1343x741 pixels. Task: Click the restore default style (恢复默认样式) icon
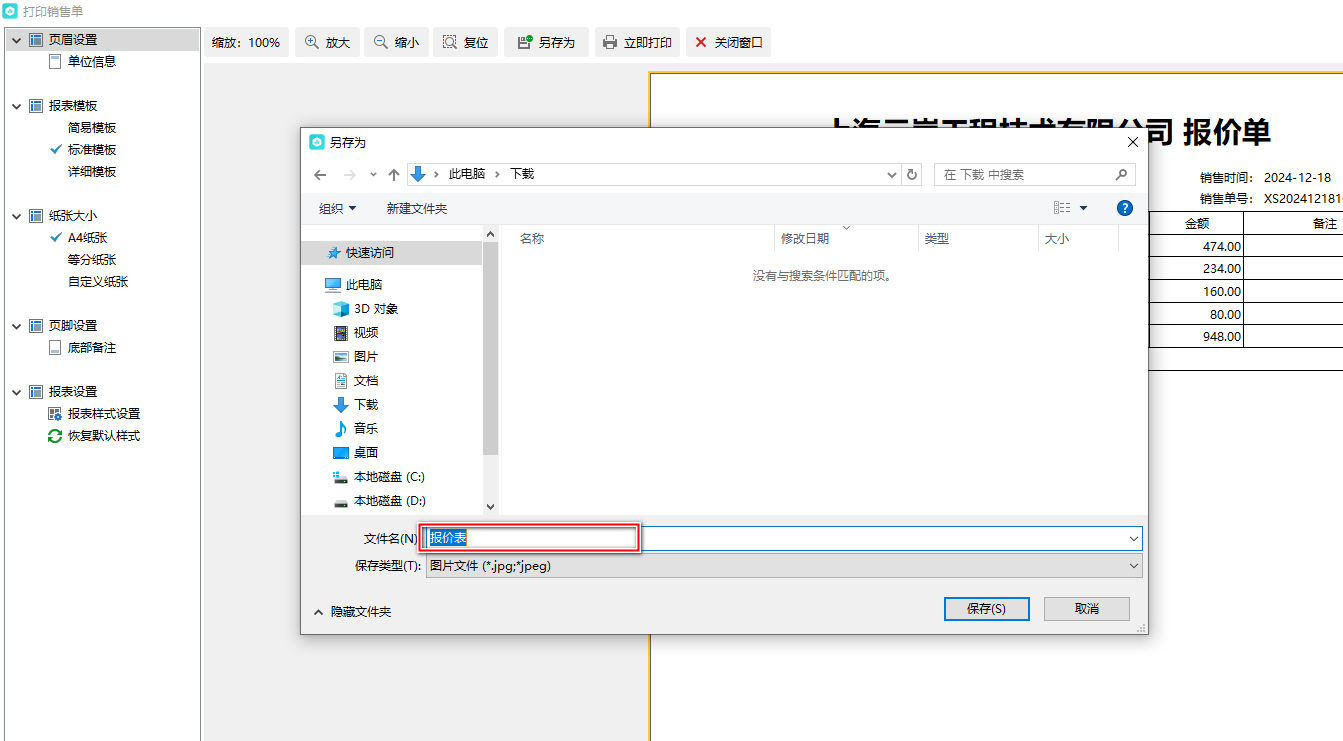tap(56, 436)
